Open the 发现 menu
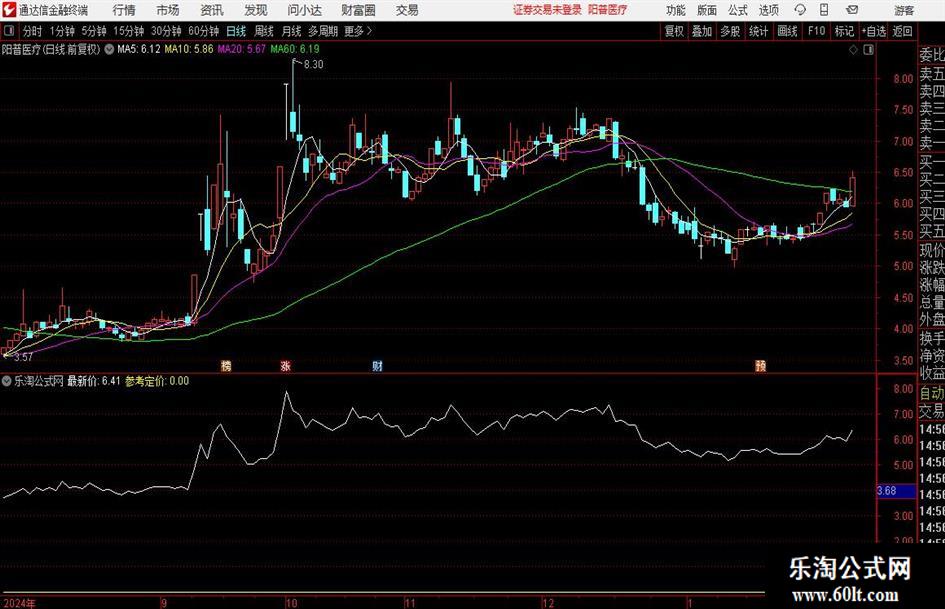945x609 pixels. [256, 10]
